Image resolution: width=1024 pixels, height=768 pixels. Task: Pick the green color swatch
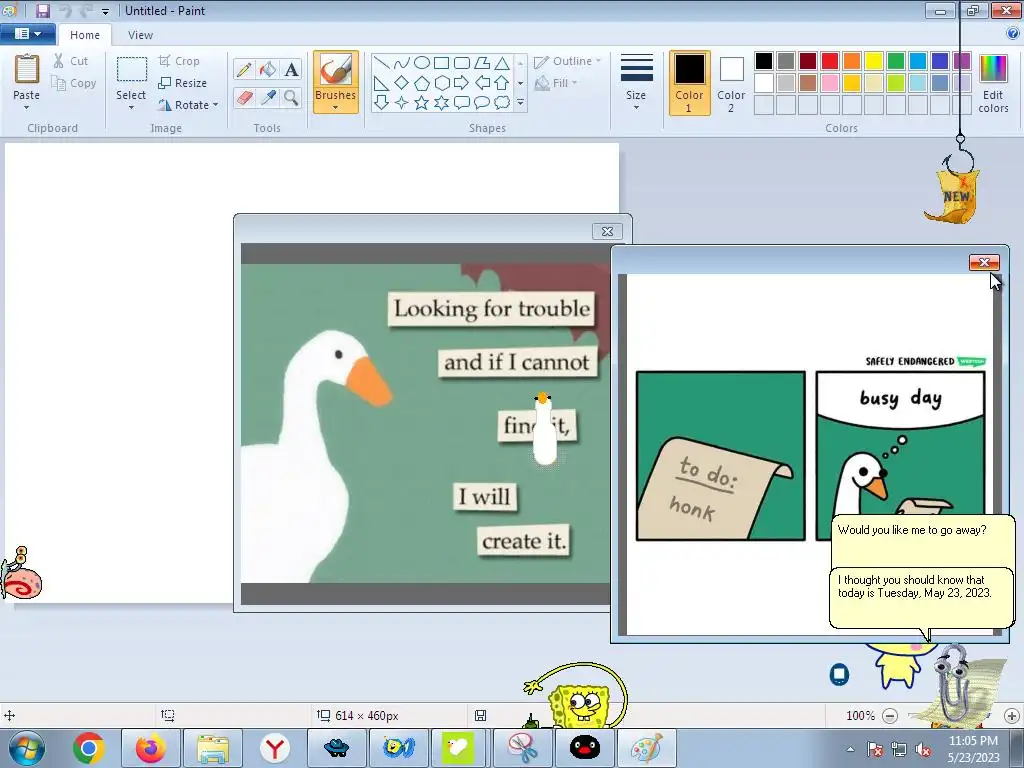pyautogui.click(x=896, y=61)
